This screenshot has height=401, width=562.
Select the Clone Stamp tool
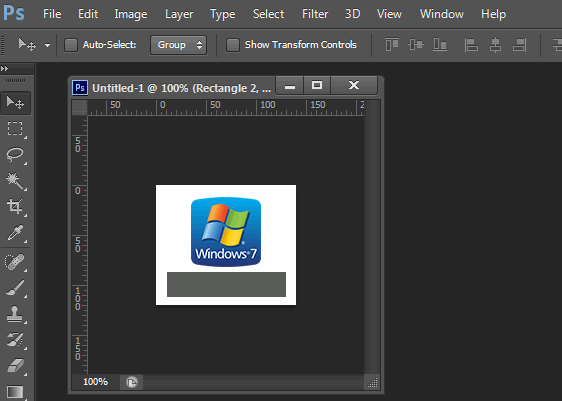point(15,314)
